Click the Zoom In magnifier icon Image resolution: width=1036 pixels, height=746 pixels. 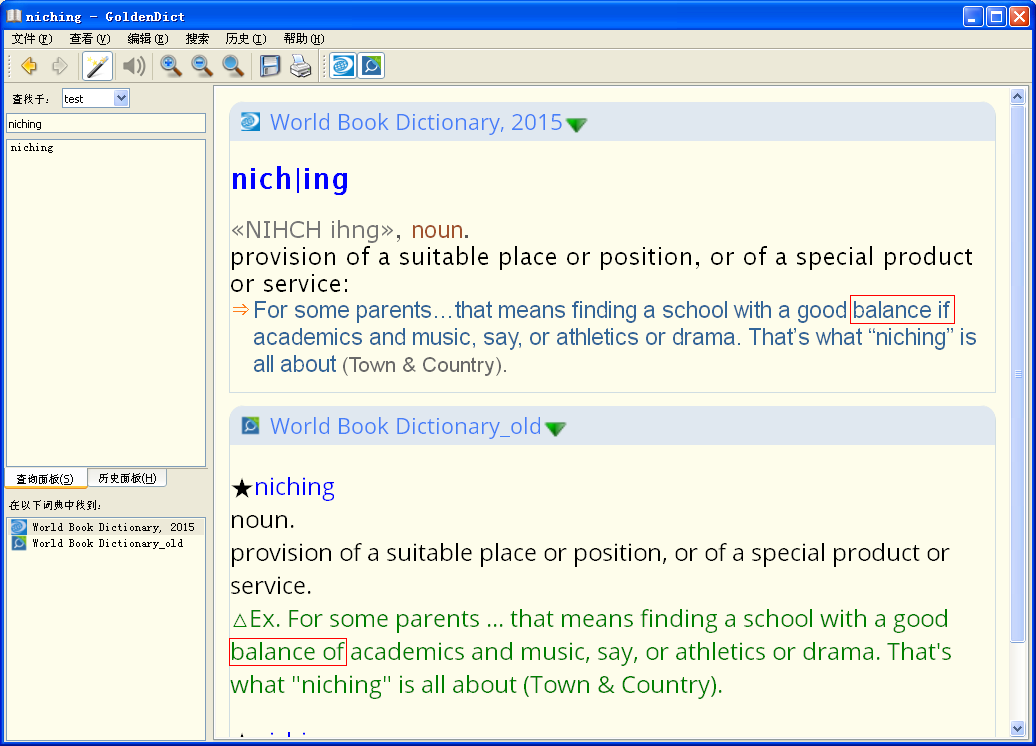(171, 66)
